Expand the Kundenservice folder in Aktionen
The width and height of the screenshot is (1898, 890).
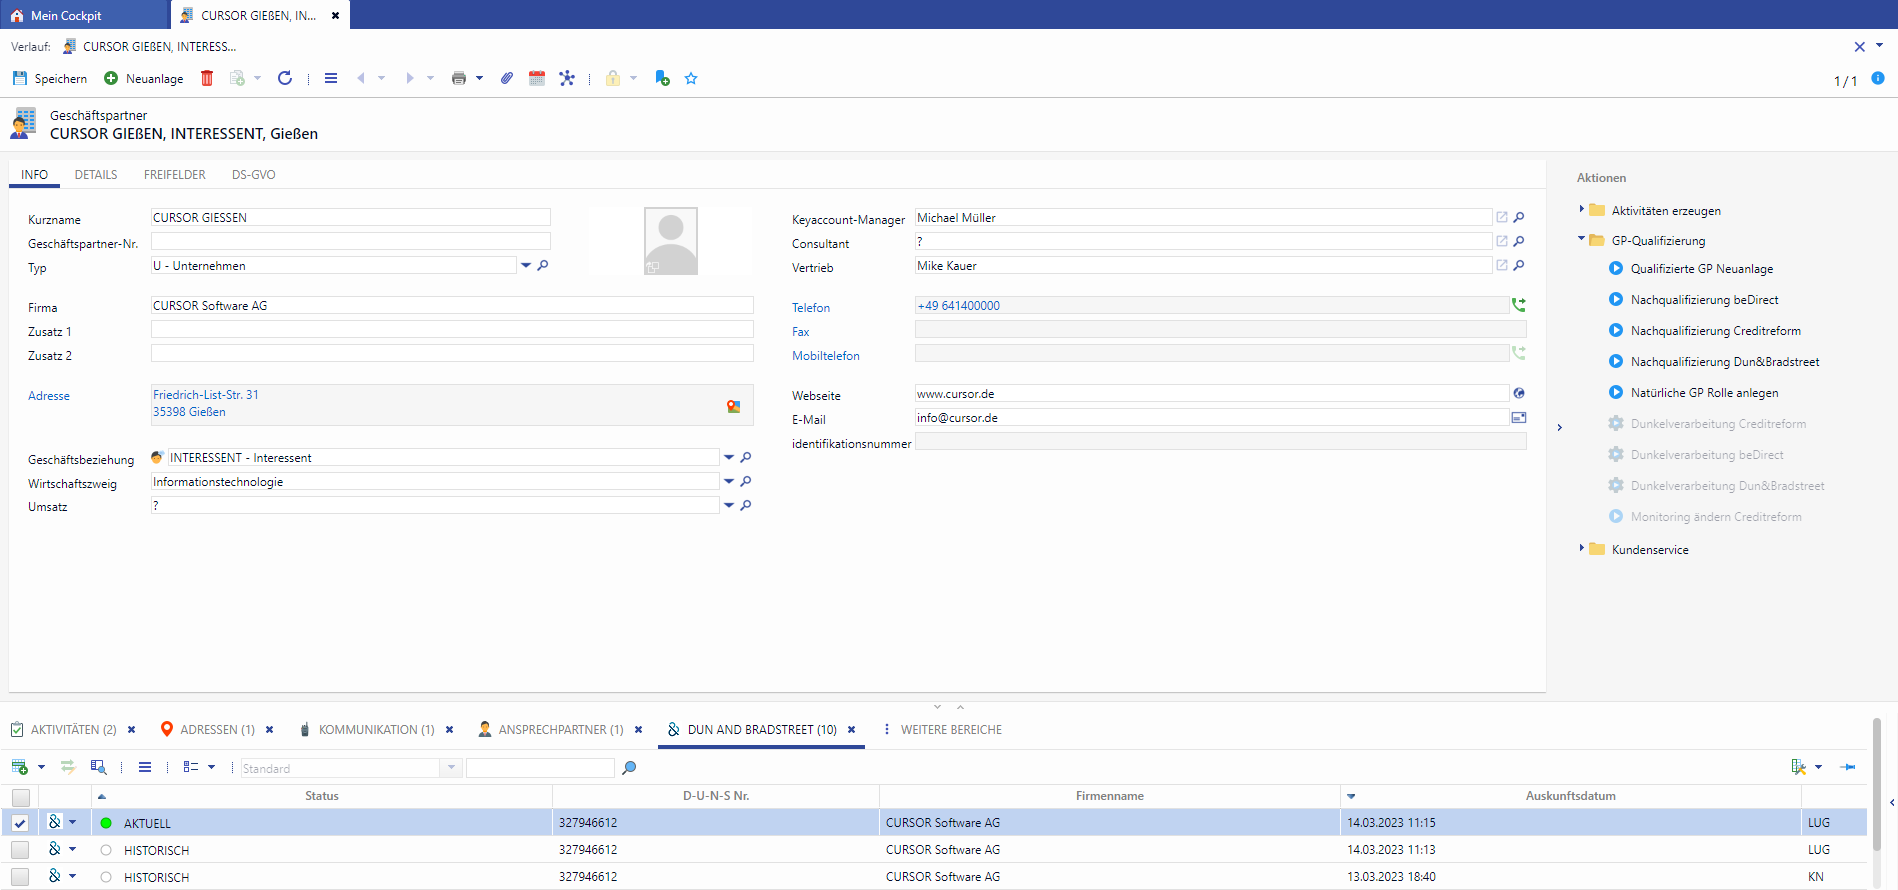(x=1582, y=549)
